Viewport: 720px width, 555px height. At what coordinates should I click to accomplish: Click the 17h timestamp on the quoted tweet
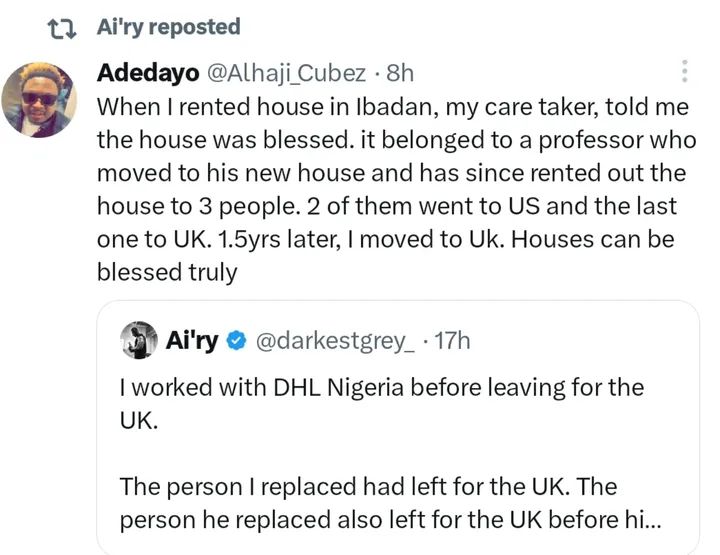(450, 340)
